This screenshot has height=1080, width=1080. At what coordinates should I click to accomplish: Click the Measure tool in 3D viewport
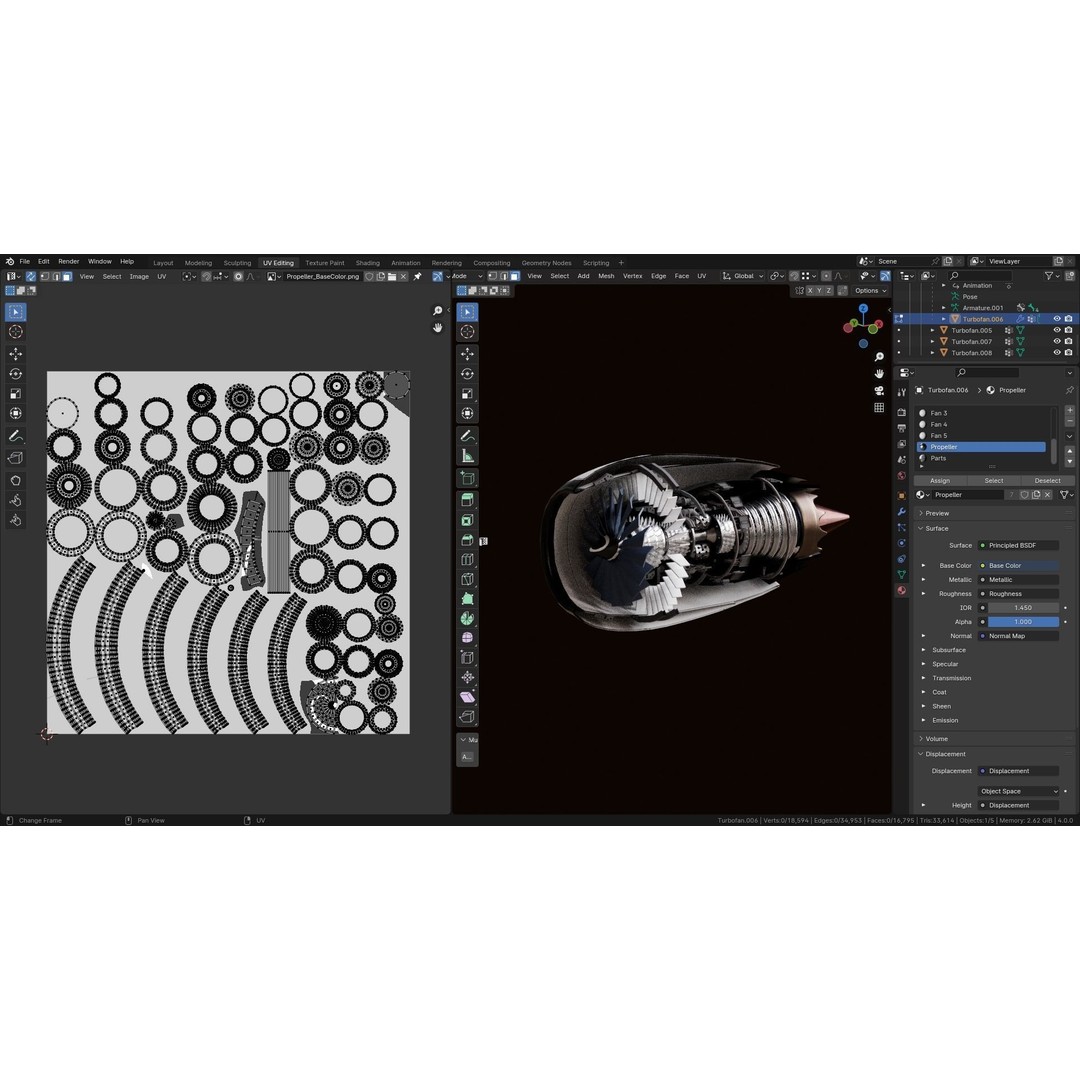467,456
